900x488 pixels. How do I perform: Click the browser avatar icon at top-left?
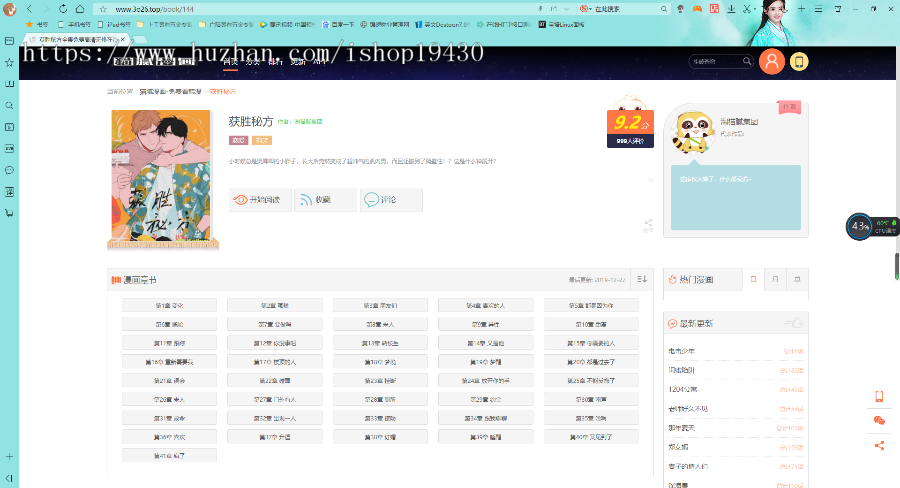pyautogui.click(x=9, y=9)
